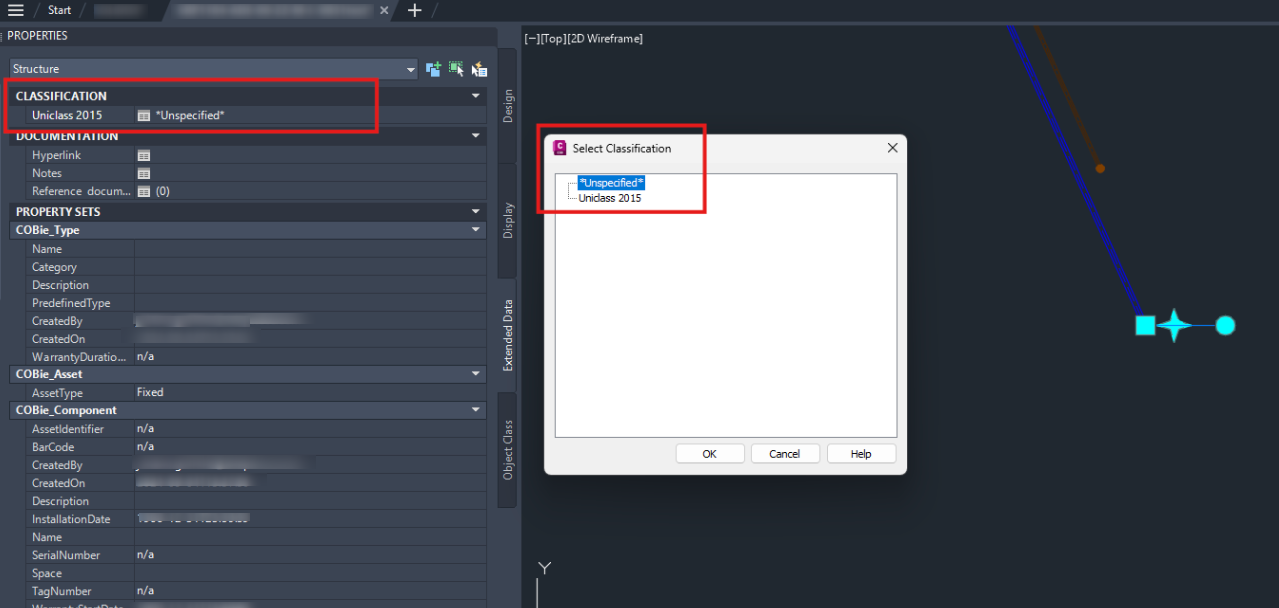Collapse the CLASSIFICATION section
1279x608 pixels.
coord(476,95)
